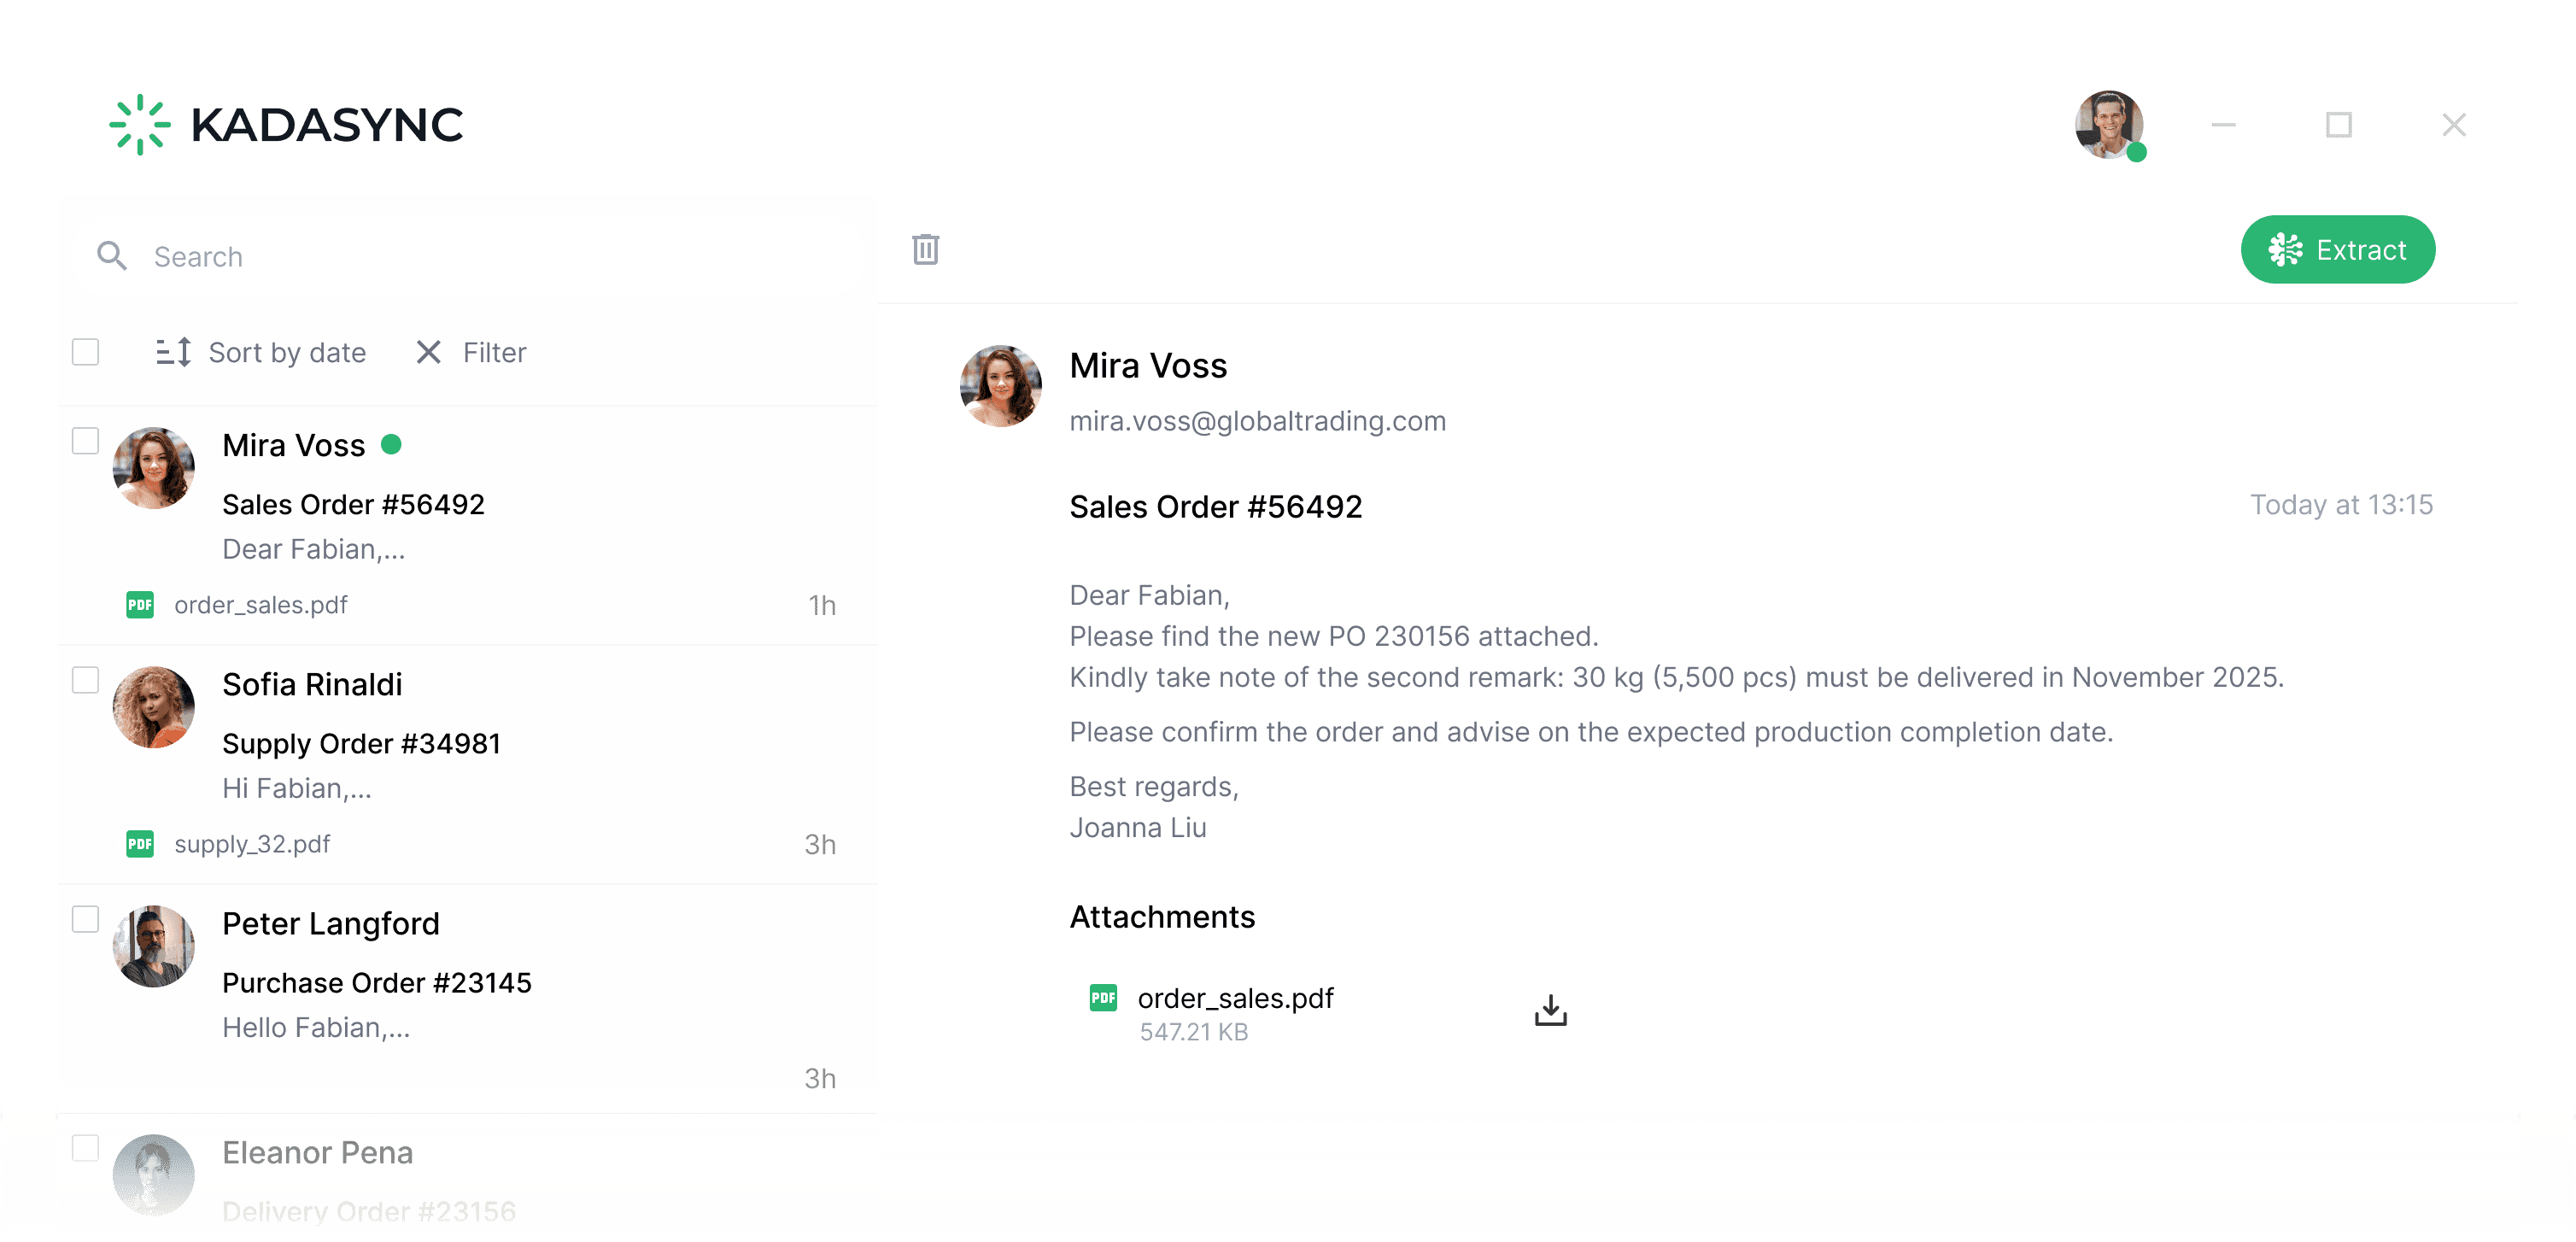Viewport: 2576px width, 1242px height.
Task: Download the order_sales.pdf attachment
Action: tap(1550, 1011)
